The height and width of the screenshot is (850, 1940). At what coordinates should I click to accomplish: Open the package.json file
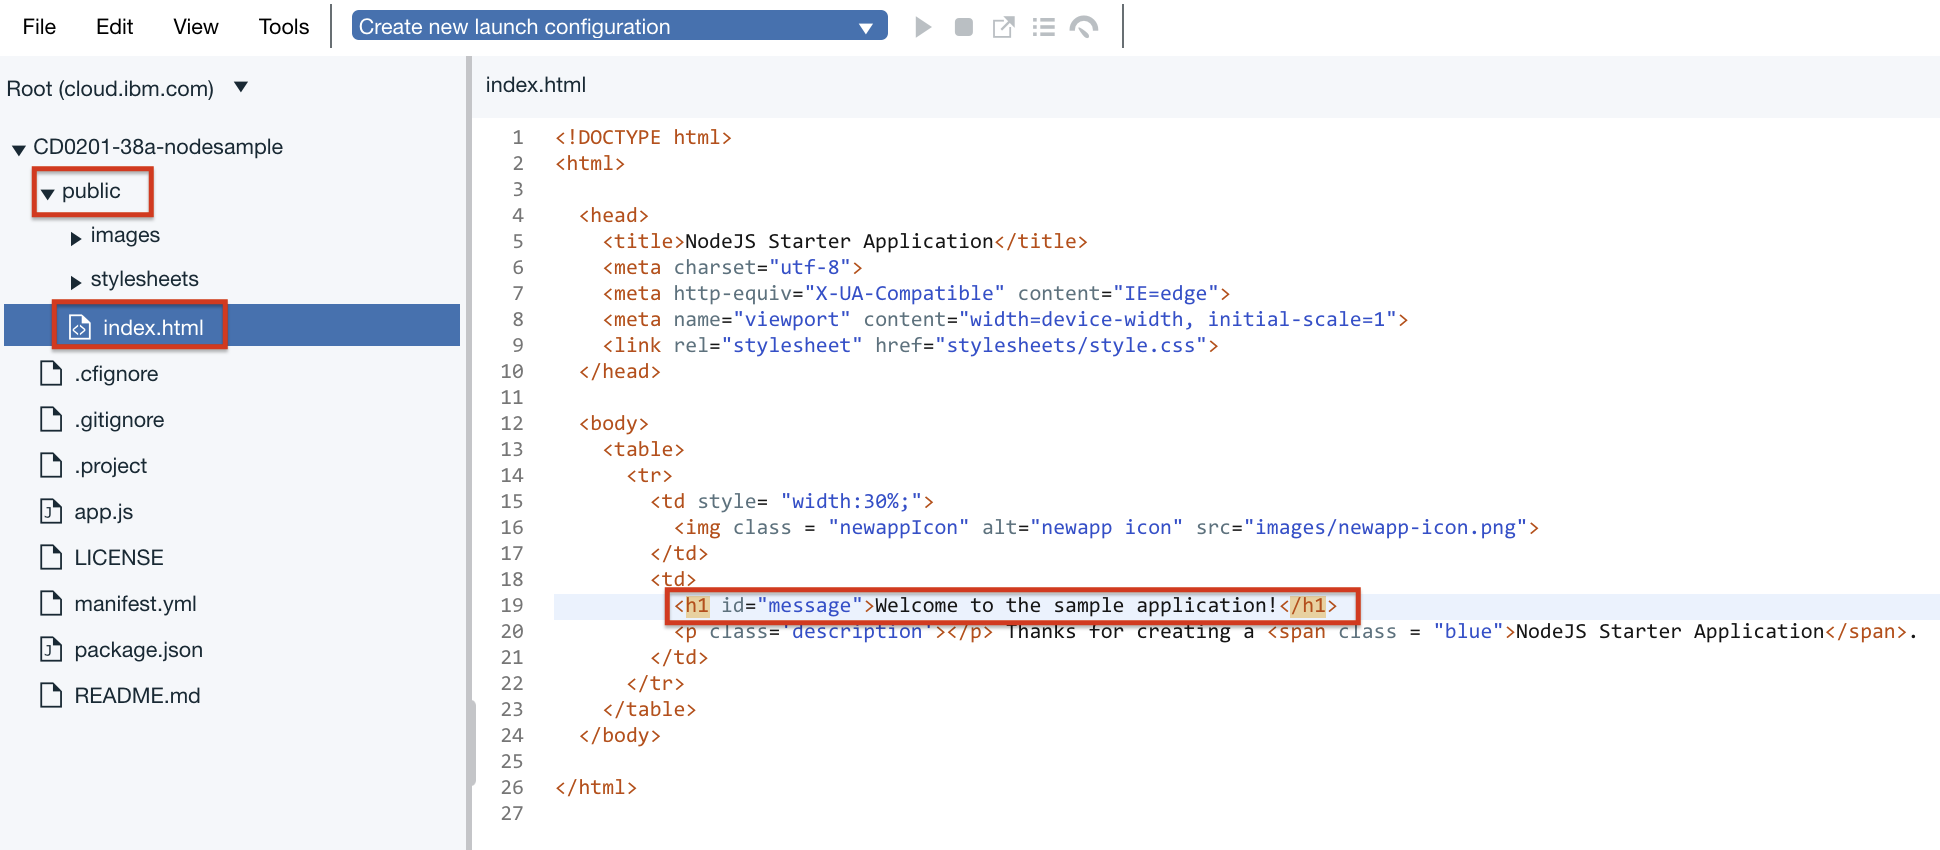(138, 650)
